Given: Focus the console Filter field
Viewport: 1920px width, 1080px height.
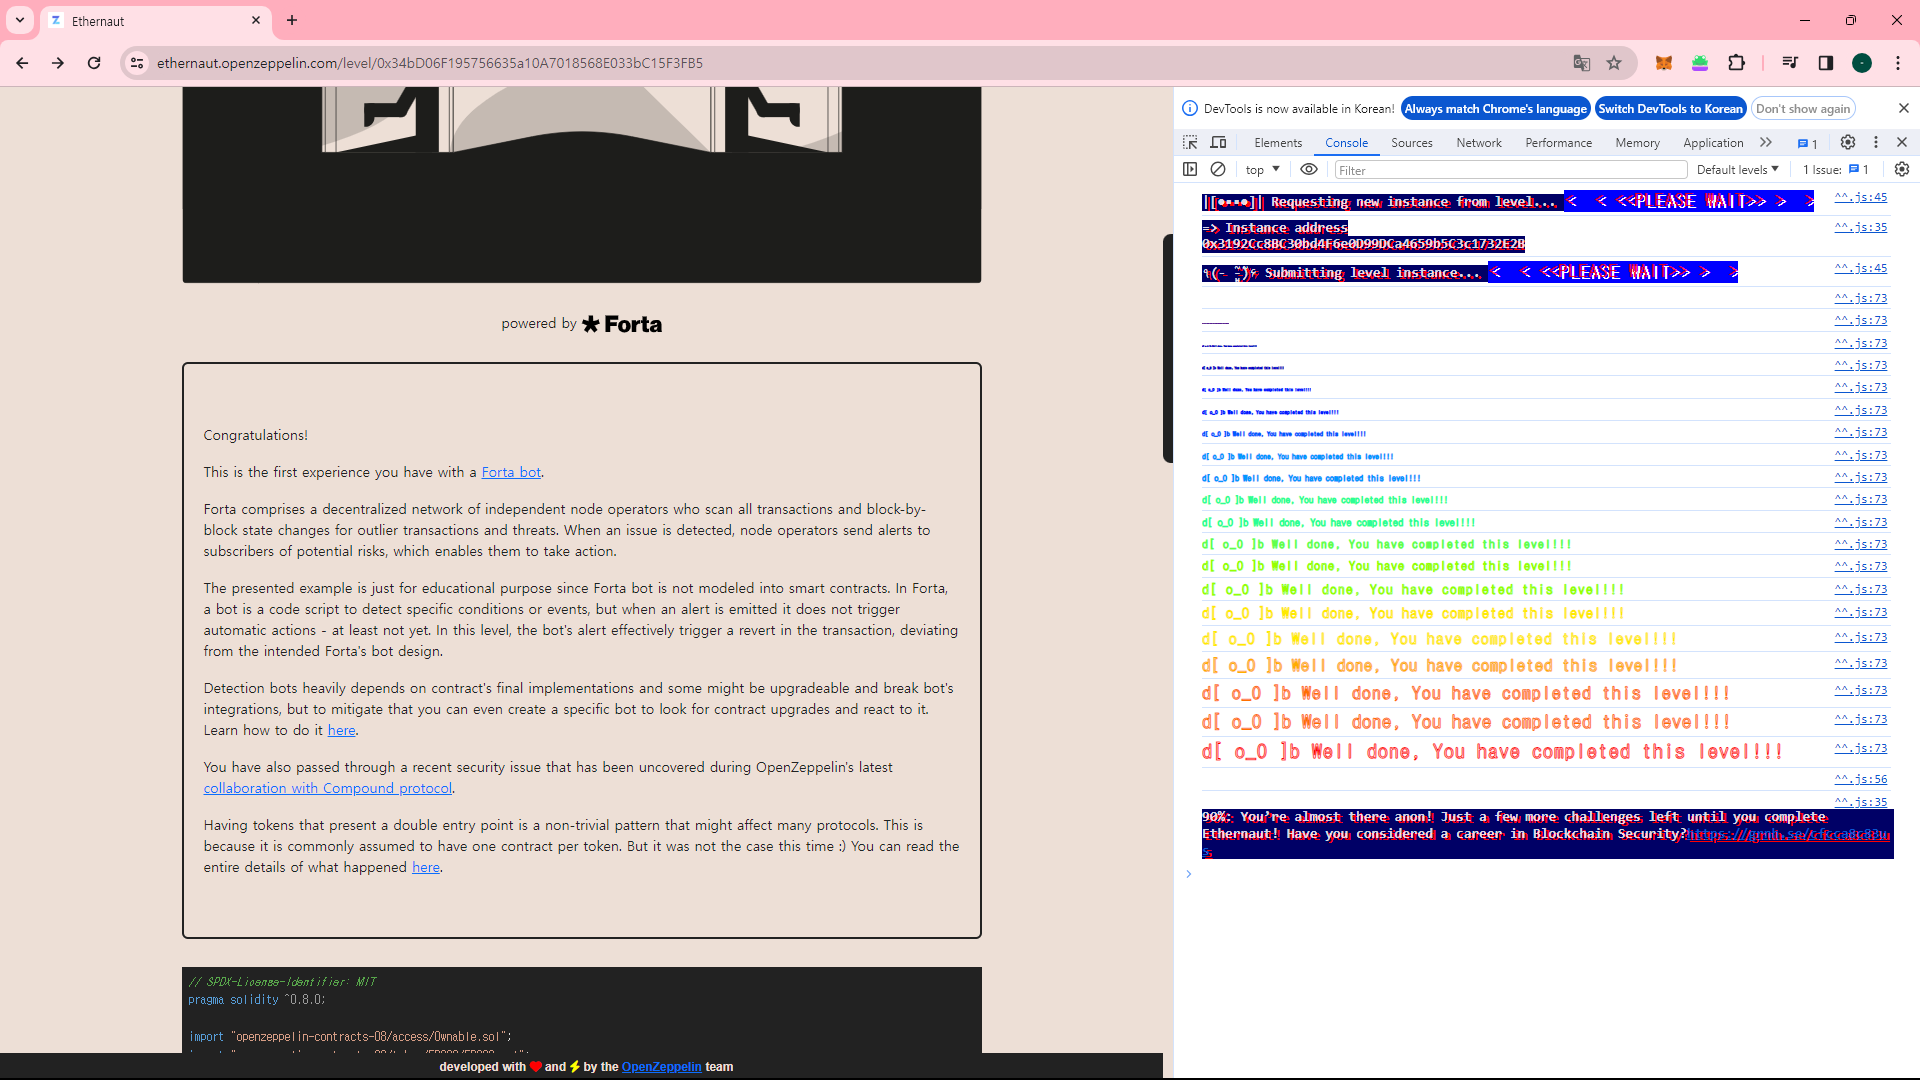Looking at the screenshot, I should click(1511, 170).
